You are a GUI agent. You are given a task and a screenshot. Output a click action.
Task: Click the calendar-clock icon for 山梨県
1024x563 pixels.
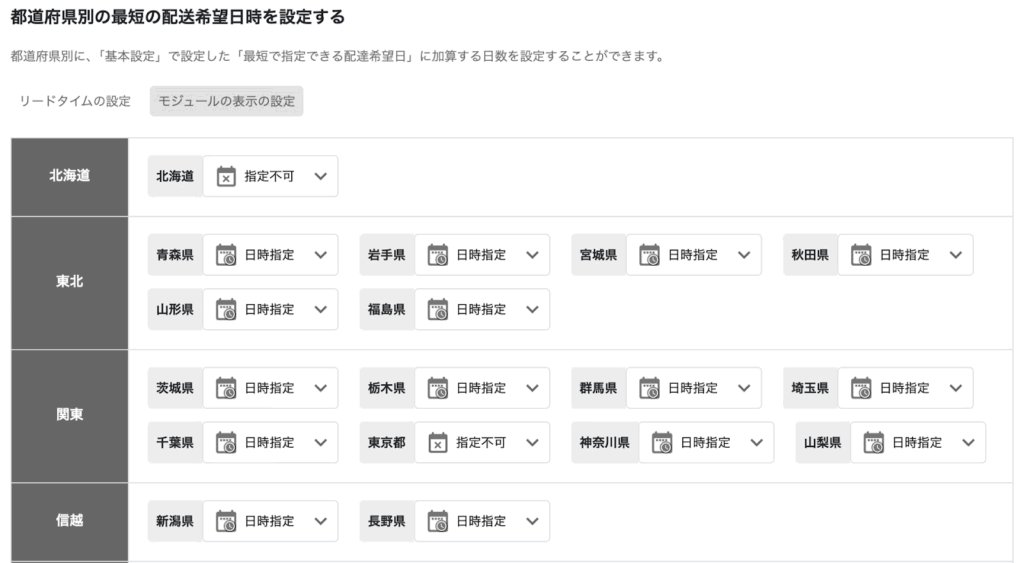point(874,442)
